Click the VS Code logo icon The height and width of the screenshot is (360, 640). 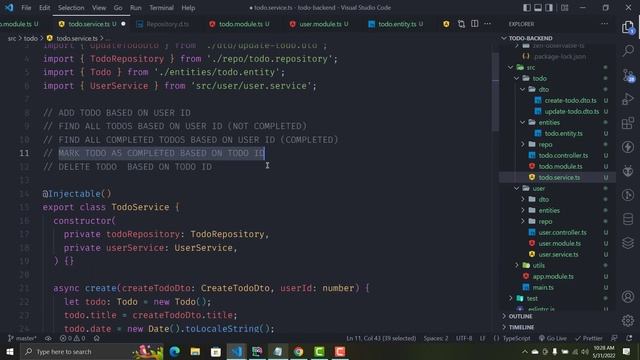click(x=9, y=8)
